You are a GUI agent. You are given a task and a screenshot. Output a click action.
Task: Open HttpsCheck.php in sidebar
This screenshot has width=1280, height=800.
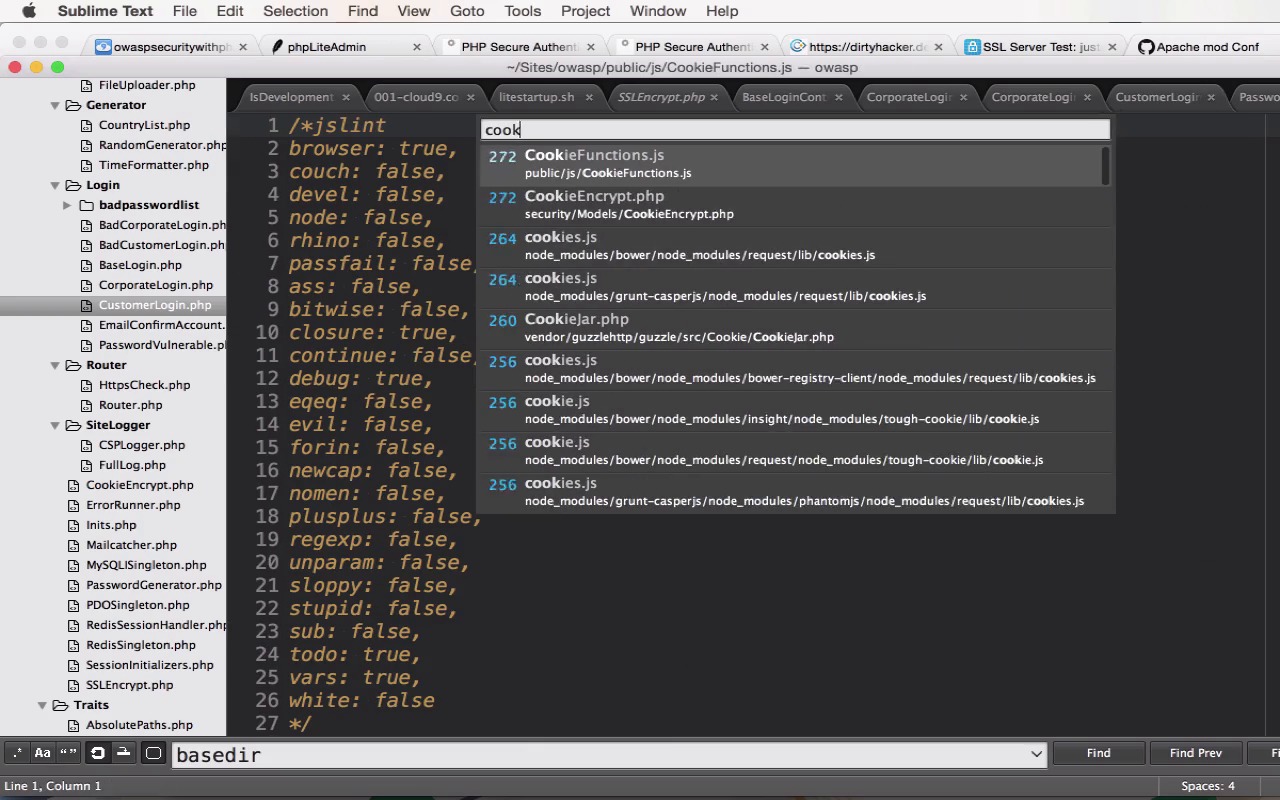click(144, 385)
